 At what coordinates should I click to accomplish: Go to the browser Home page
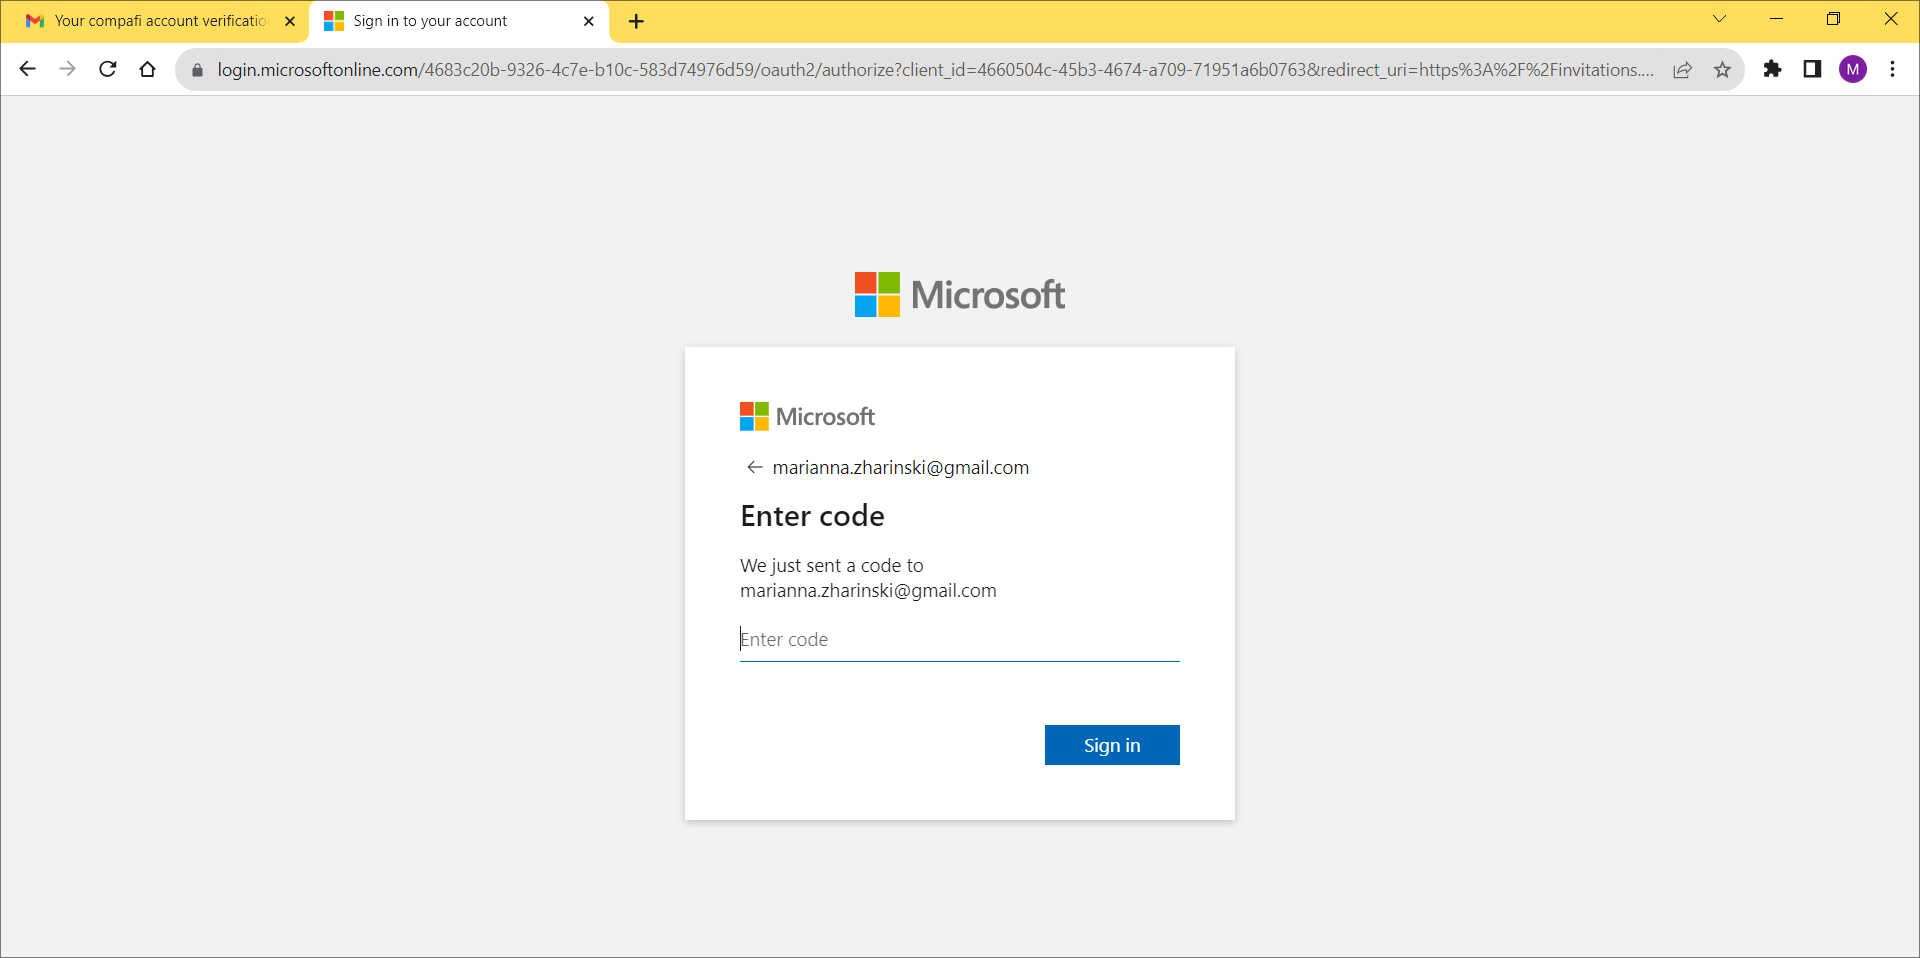(148, 69)
